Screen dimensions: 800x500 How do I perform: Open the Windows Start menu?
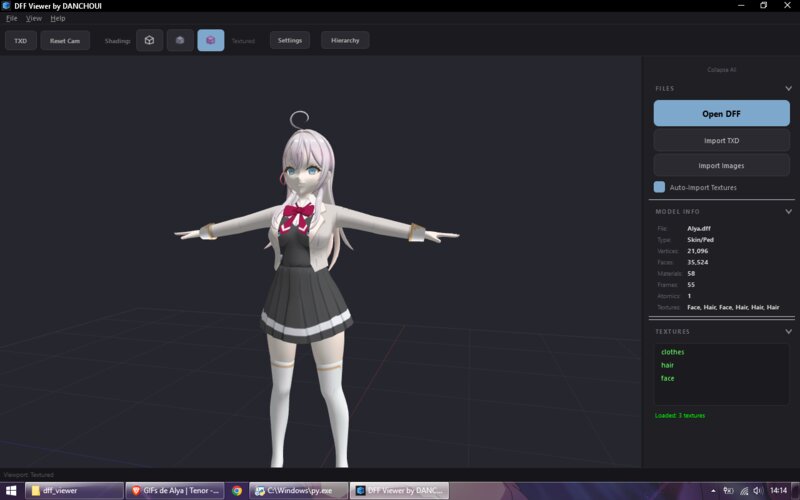pyautogui.click(x=11, y=491)
